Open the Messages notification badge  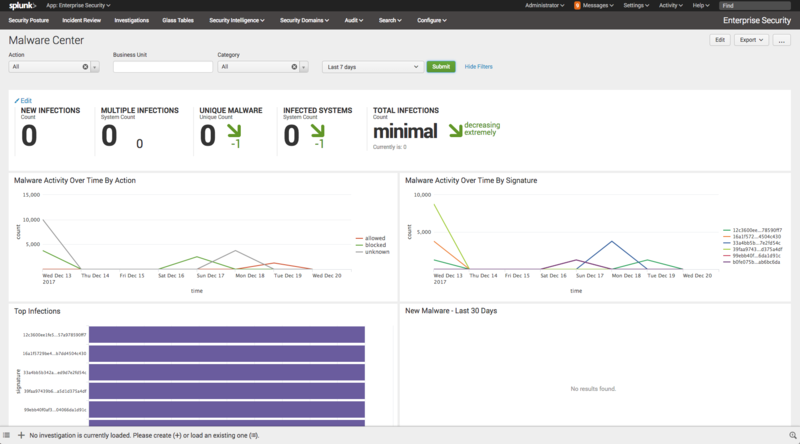(577, 5)
